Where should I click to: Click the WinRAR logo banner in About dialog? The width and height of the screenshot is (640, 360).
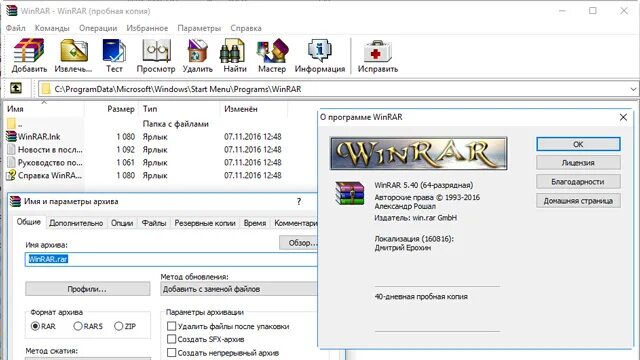tap(418, 153)
